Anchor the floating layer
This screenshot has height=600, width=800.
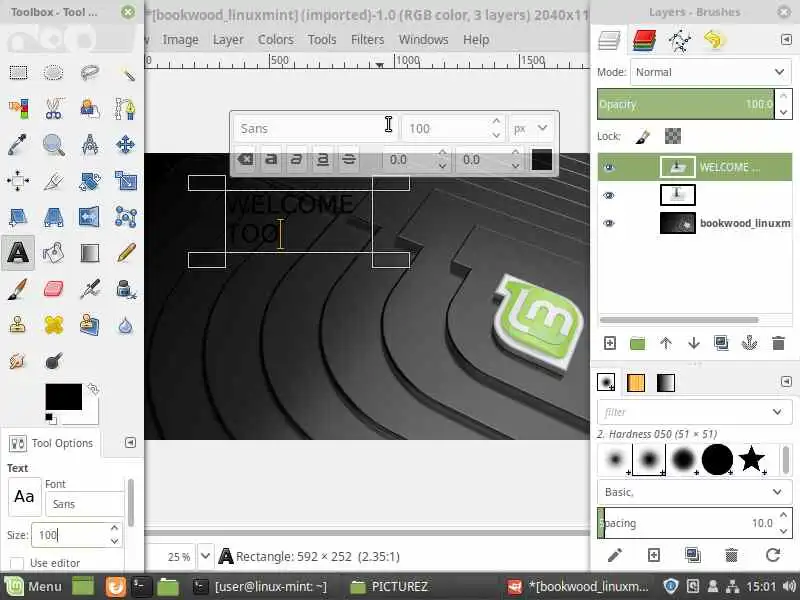coord(749,343)
